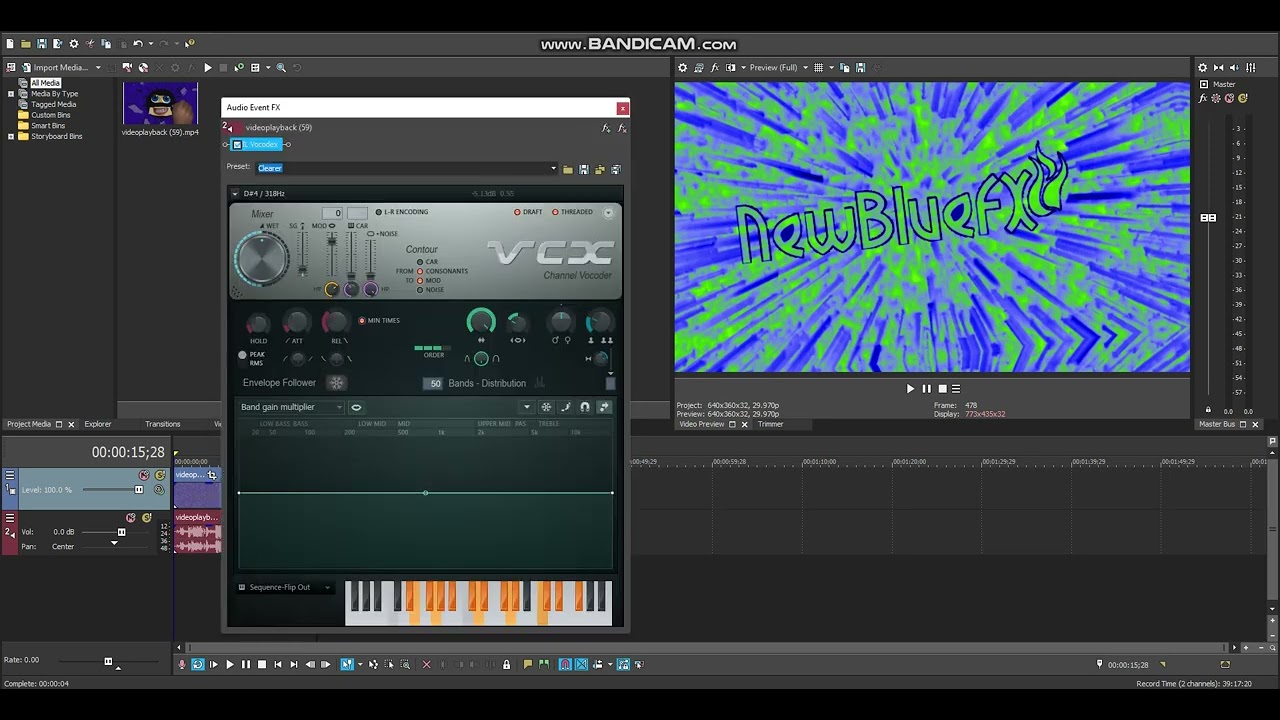1280x720 pixels.
Task: Click Video Output FX icon in preview toolbar
Action: (715, 68)
